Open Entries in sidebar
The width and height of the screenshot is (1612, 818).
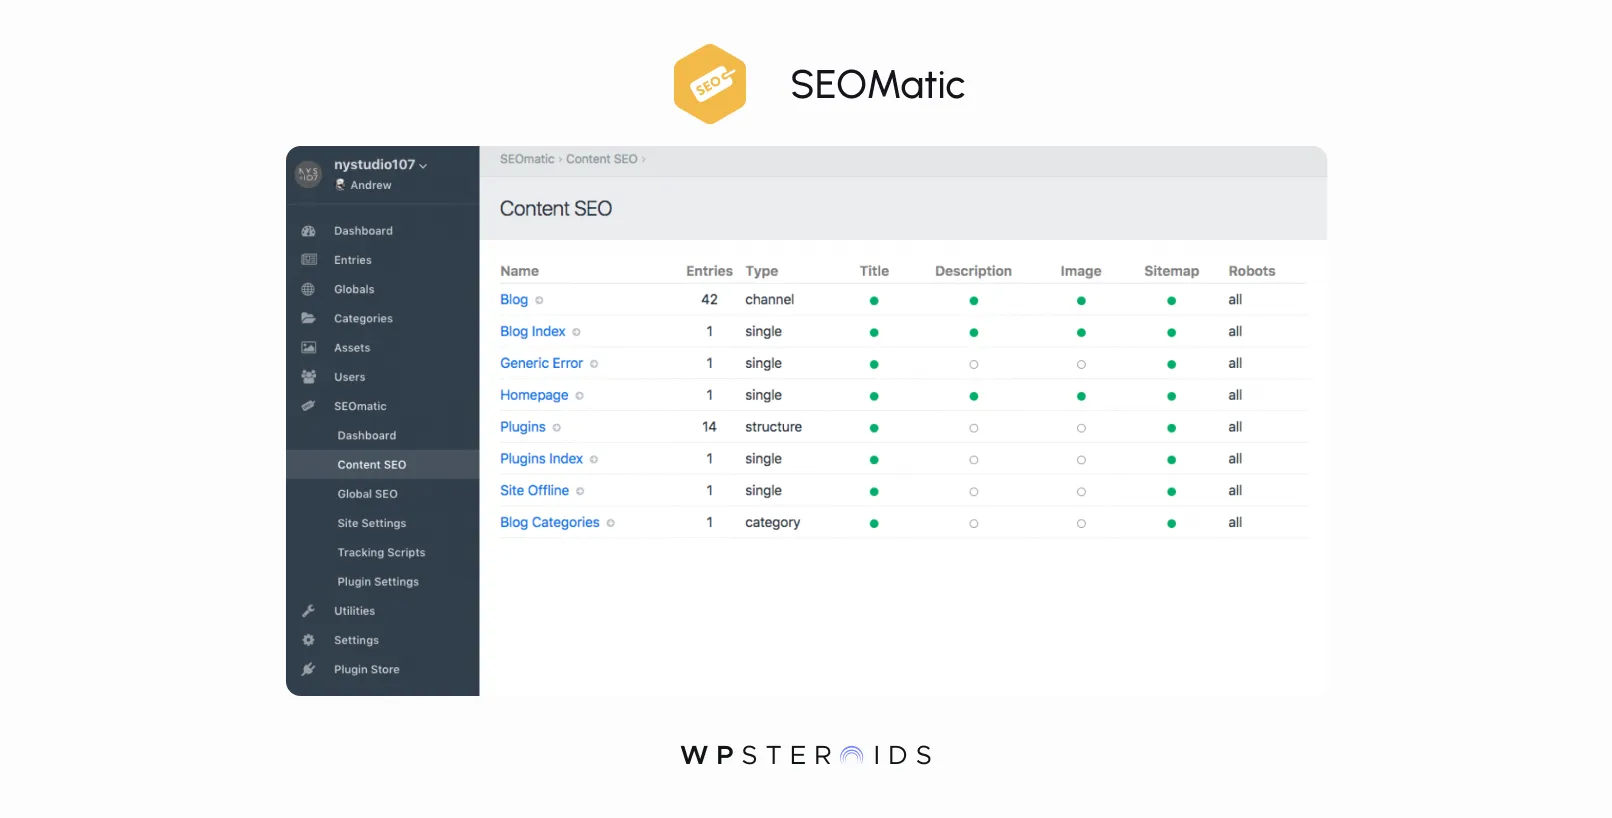pos(353,260)
